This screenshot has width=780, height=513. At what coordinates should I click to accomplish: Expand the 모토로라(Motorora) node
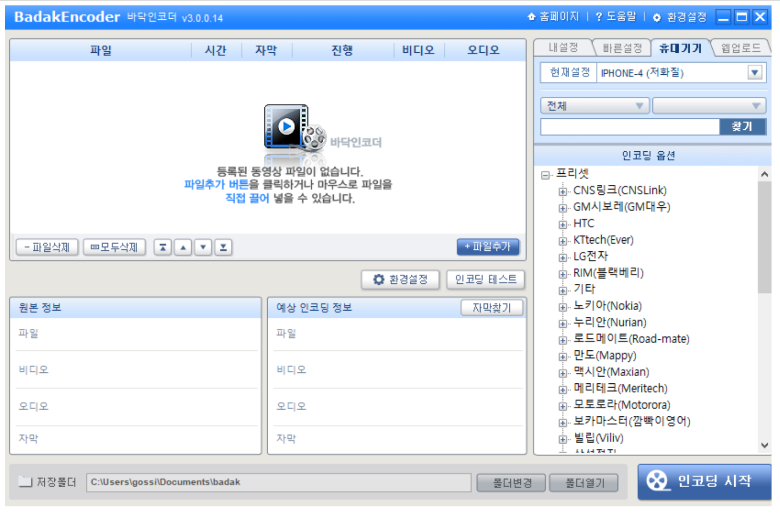563,406
